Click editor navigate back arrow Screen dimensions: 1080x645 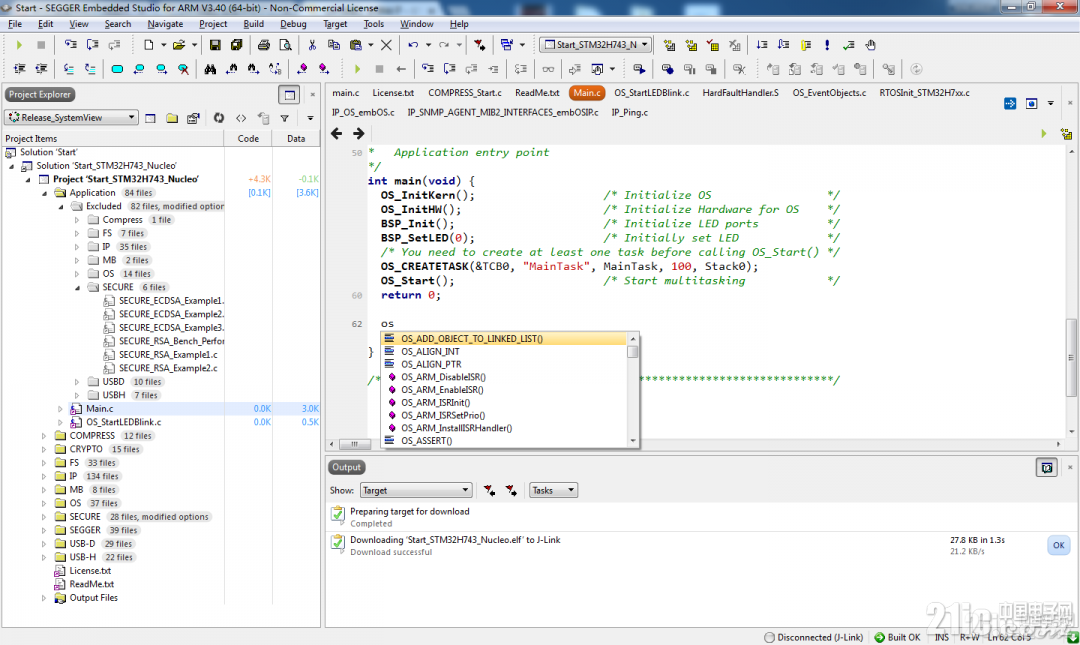(337, 133)
